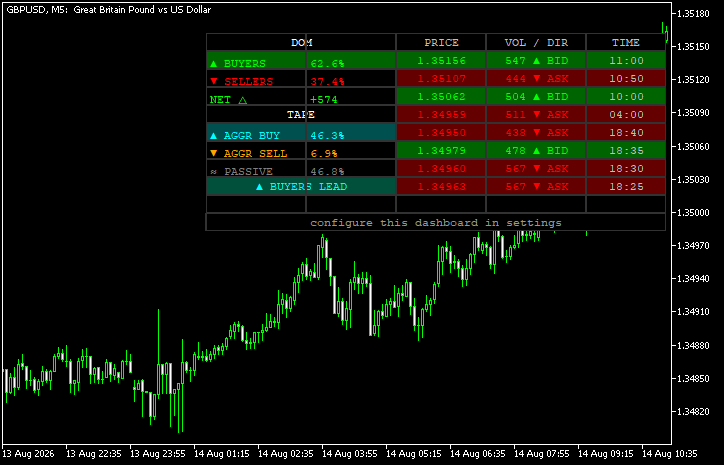Click the 1.34940 price scale label

pos(693,279)
